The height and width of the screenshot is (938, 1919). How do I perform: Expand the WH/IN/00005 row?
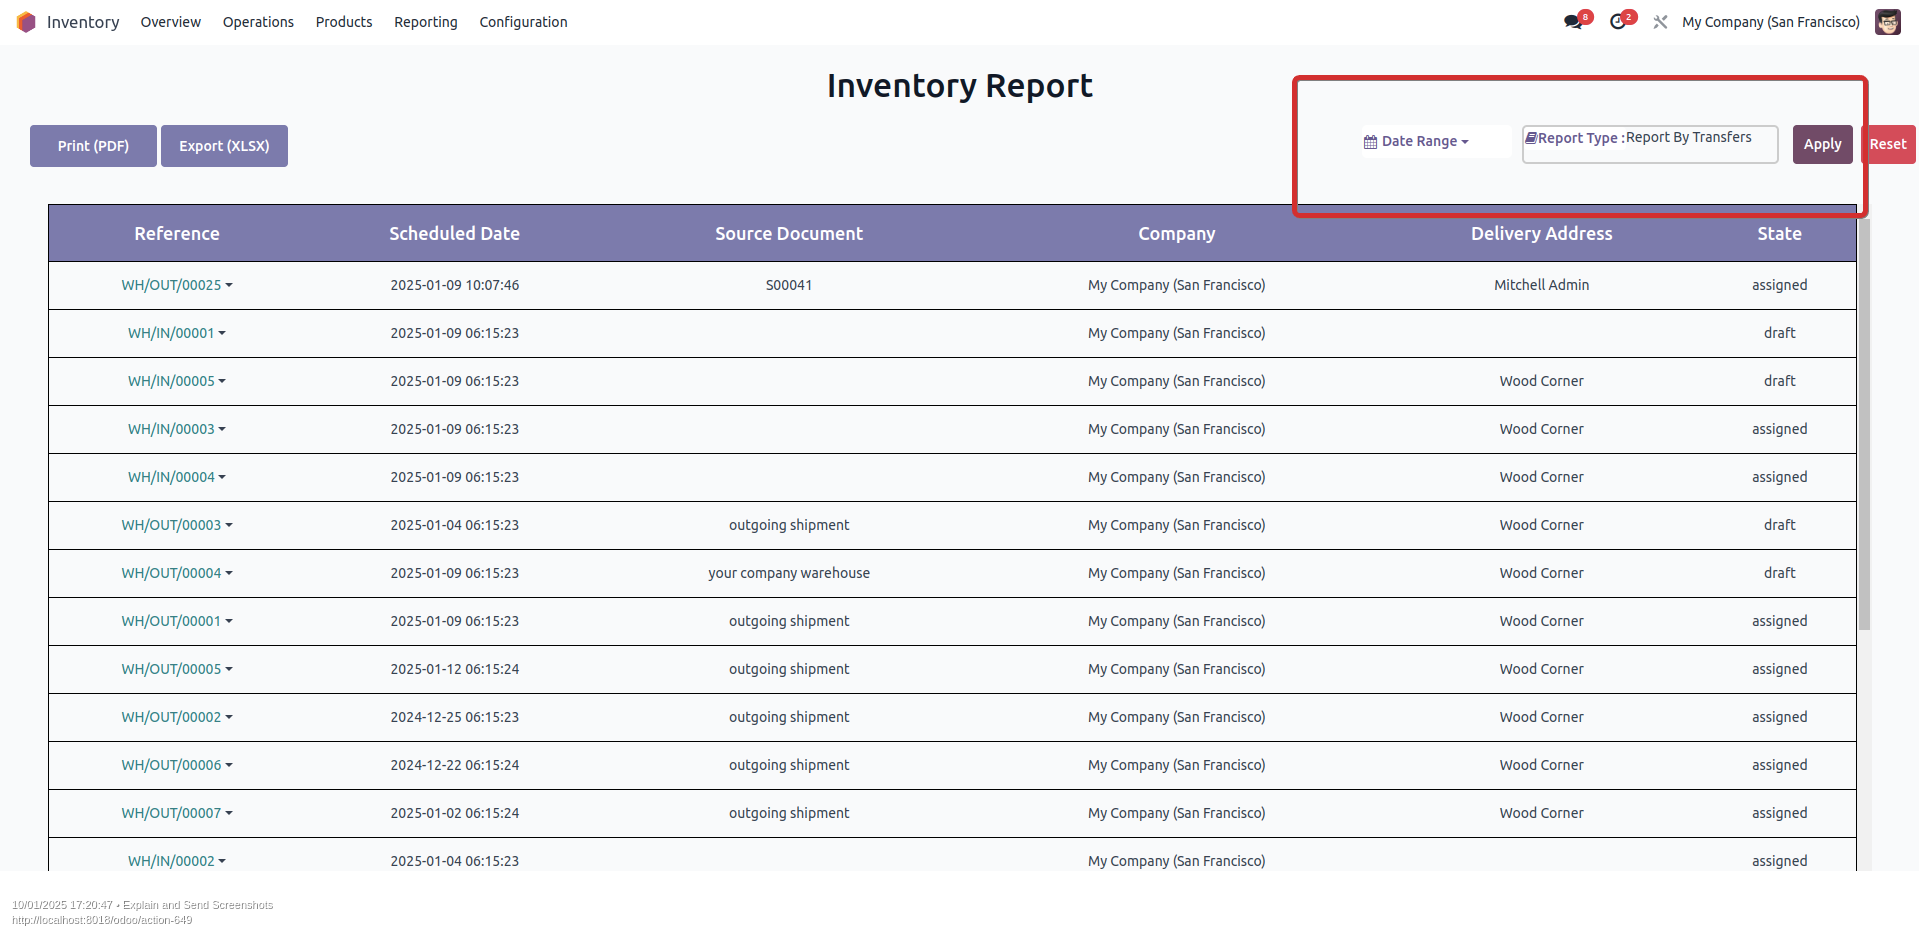coord(177,381)
